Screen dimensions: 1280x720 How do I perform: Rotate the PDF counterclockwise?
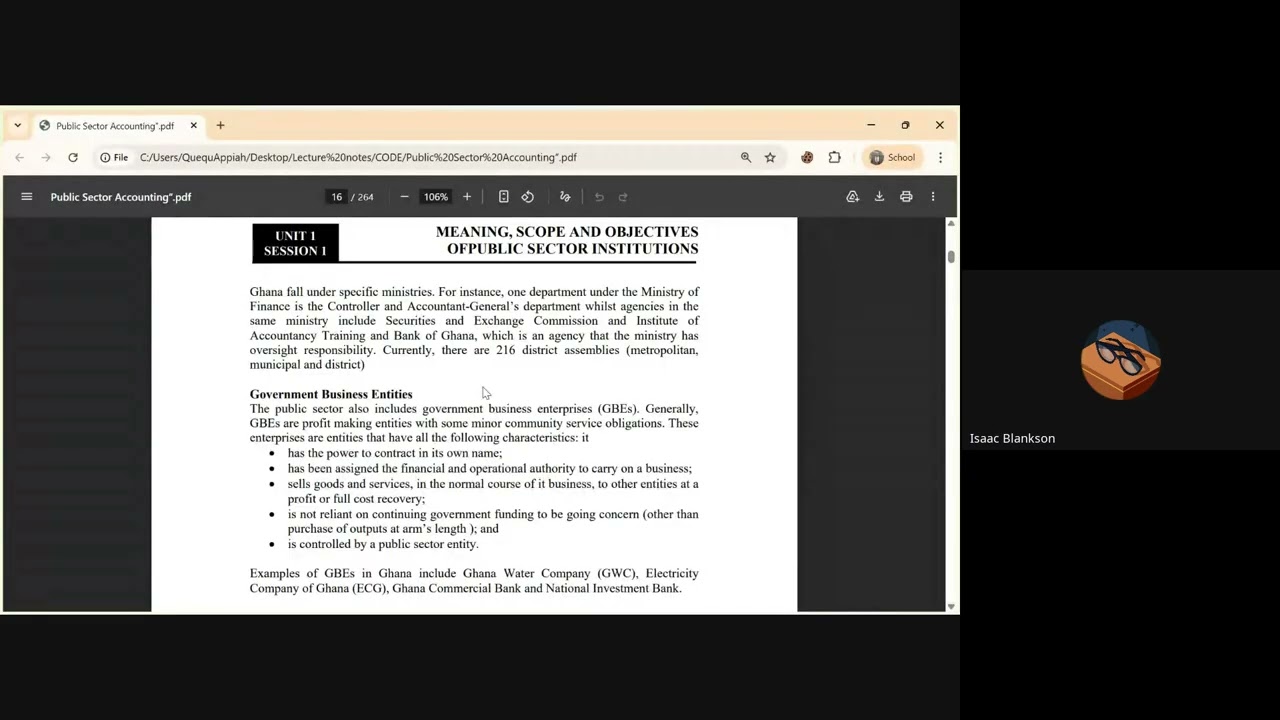click(x=528, y=197)
